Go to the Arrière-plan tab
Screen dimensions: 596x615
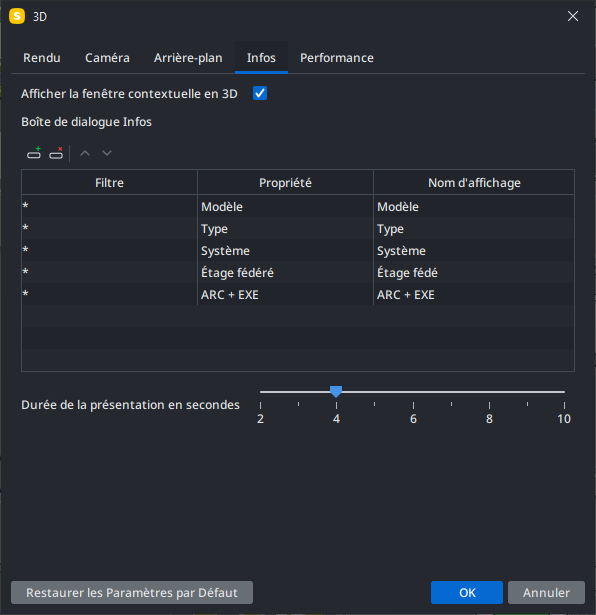pyautogui.click(x=188, y=58)
